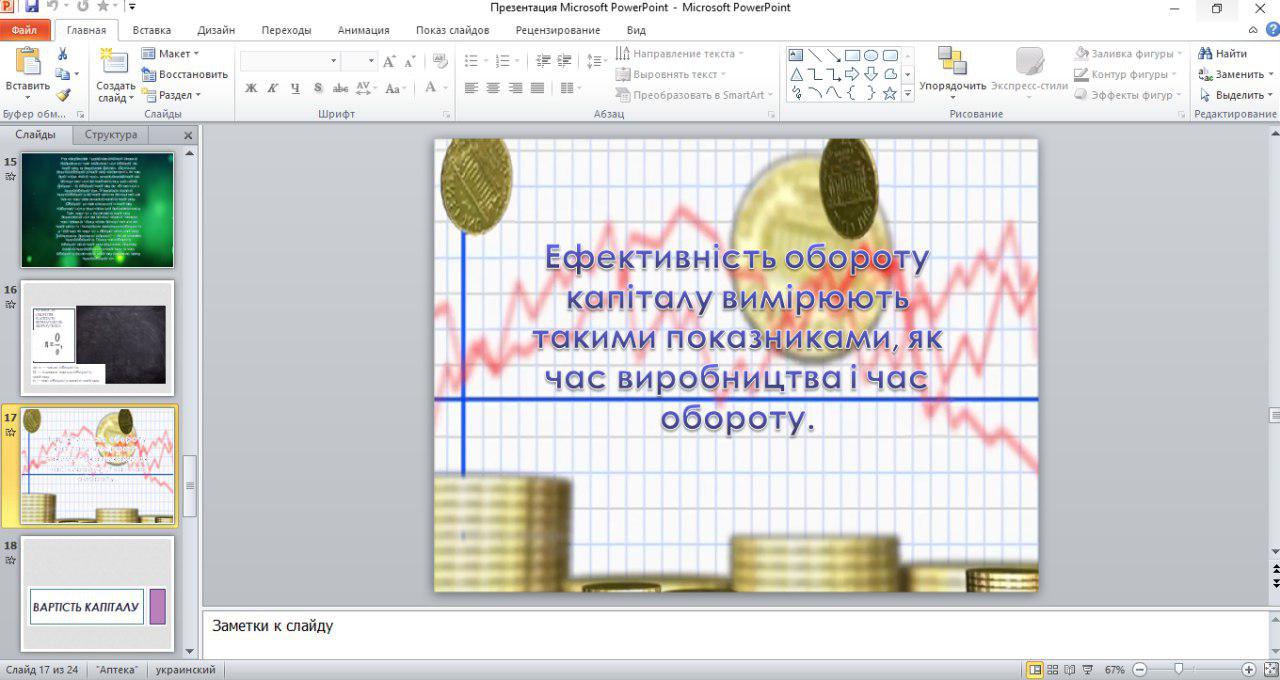Toggle strikethrough abc formatting

339,88
